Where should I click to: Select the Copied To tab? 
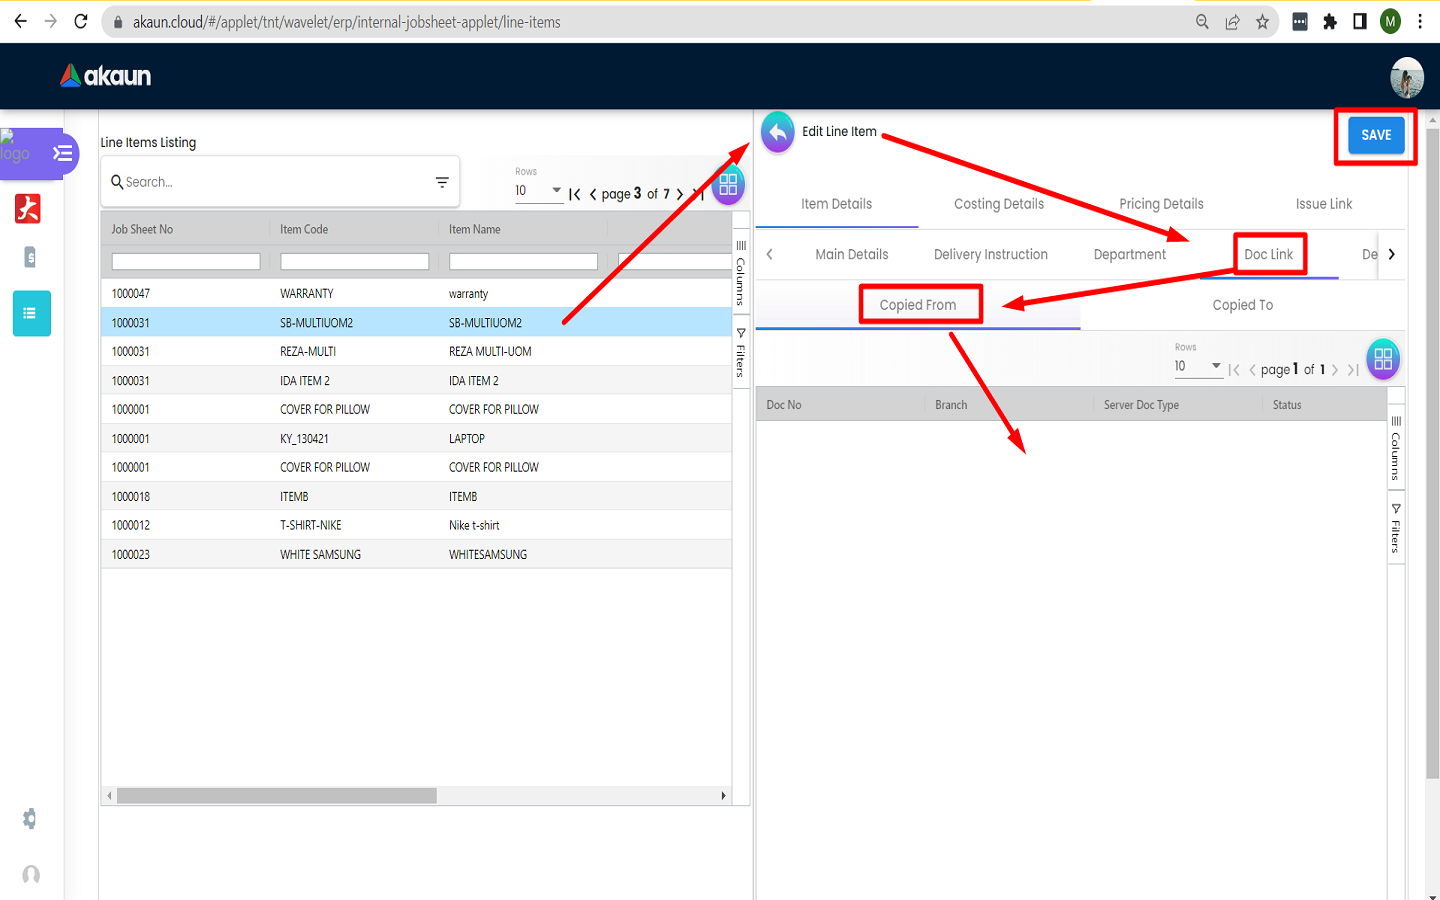click(x=1242, y=305)
